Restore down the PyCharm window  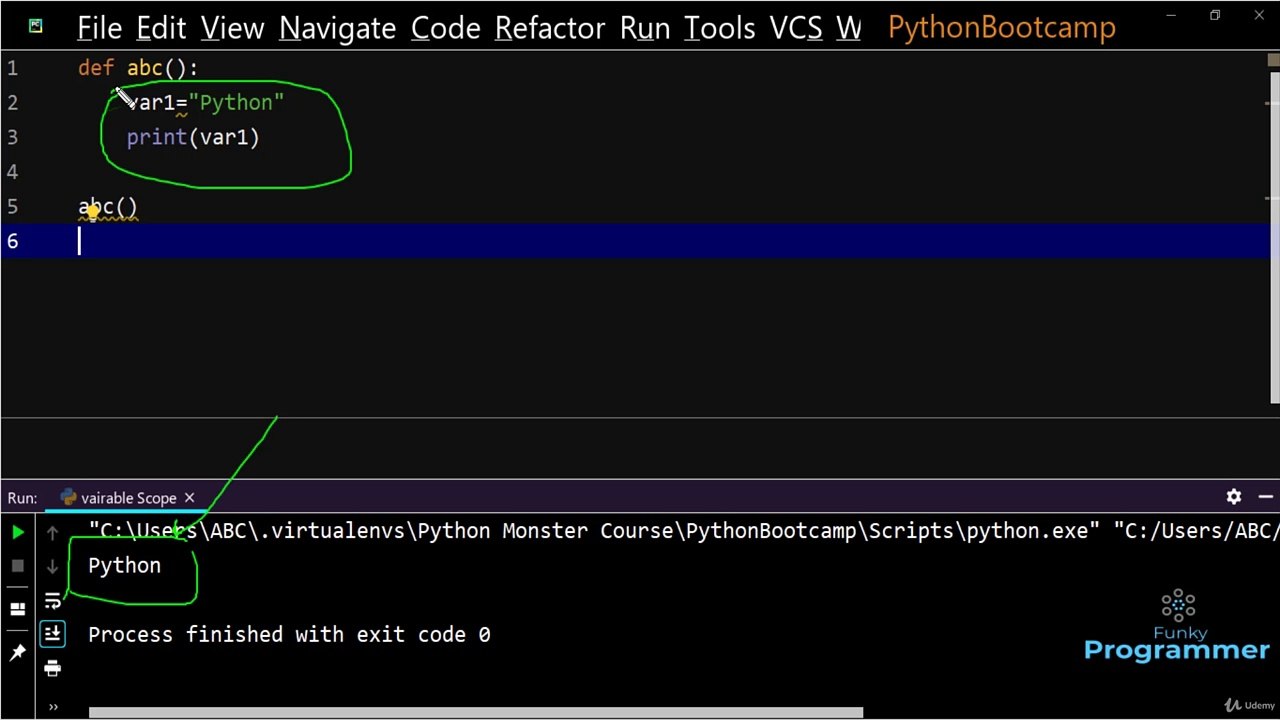click(x=1215, y=15)
